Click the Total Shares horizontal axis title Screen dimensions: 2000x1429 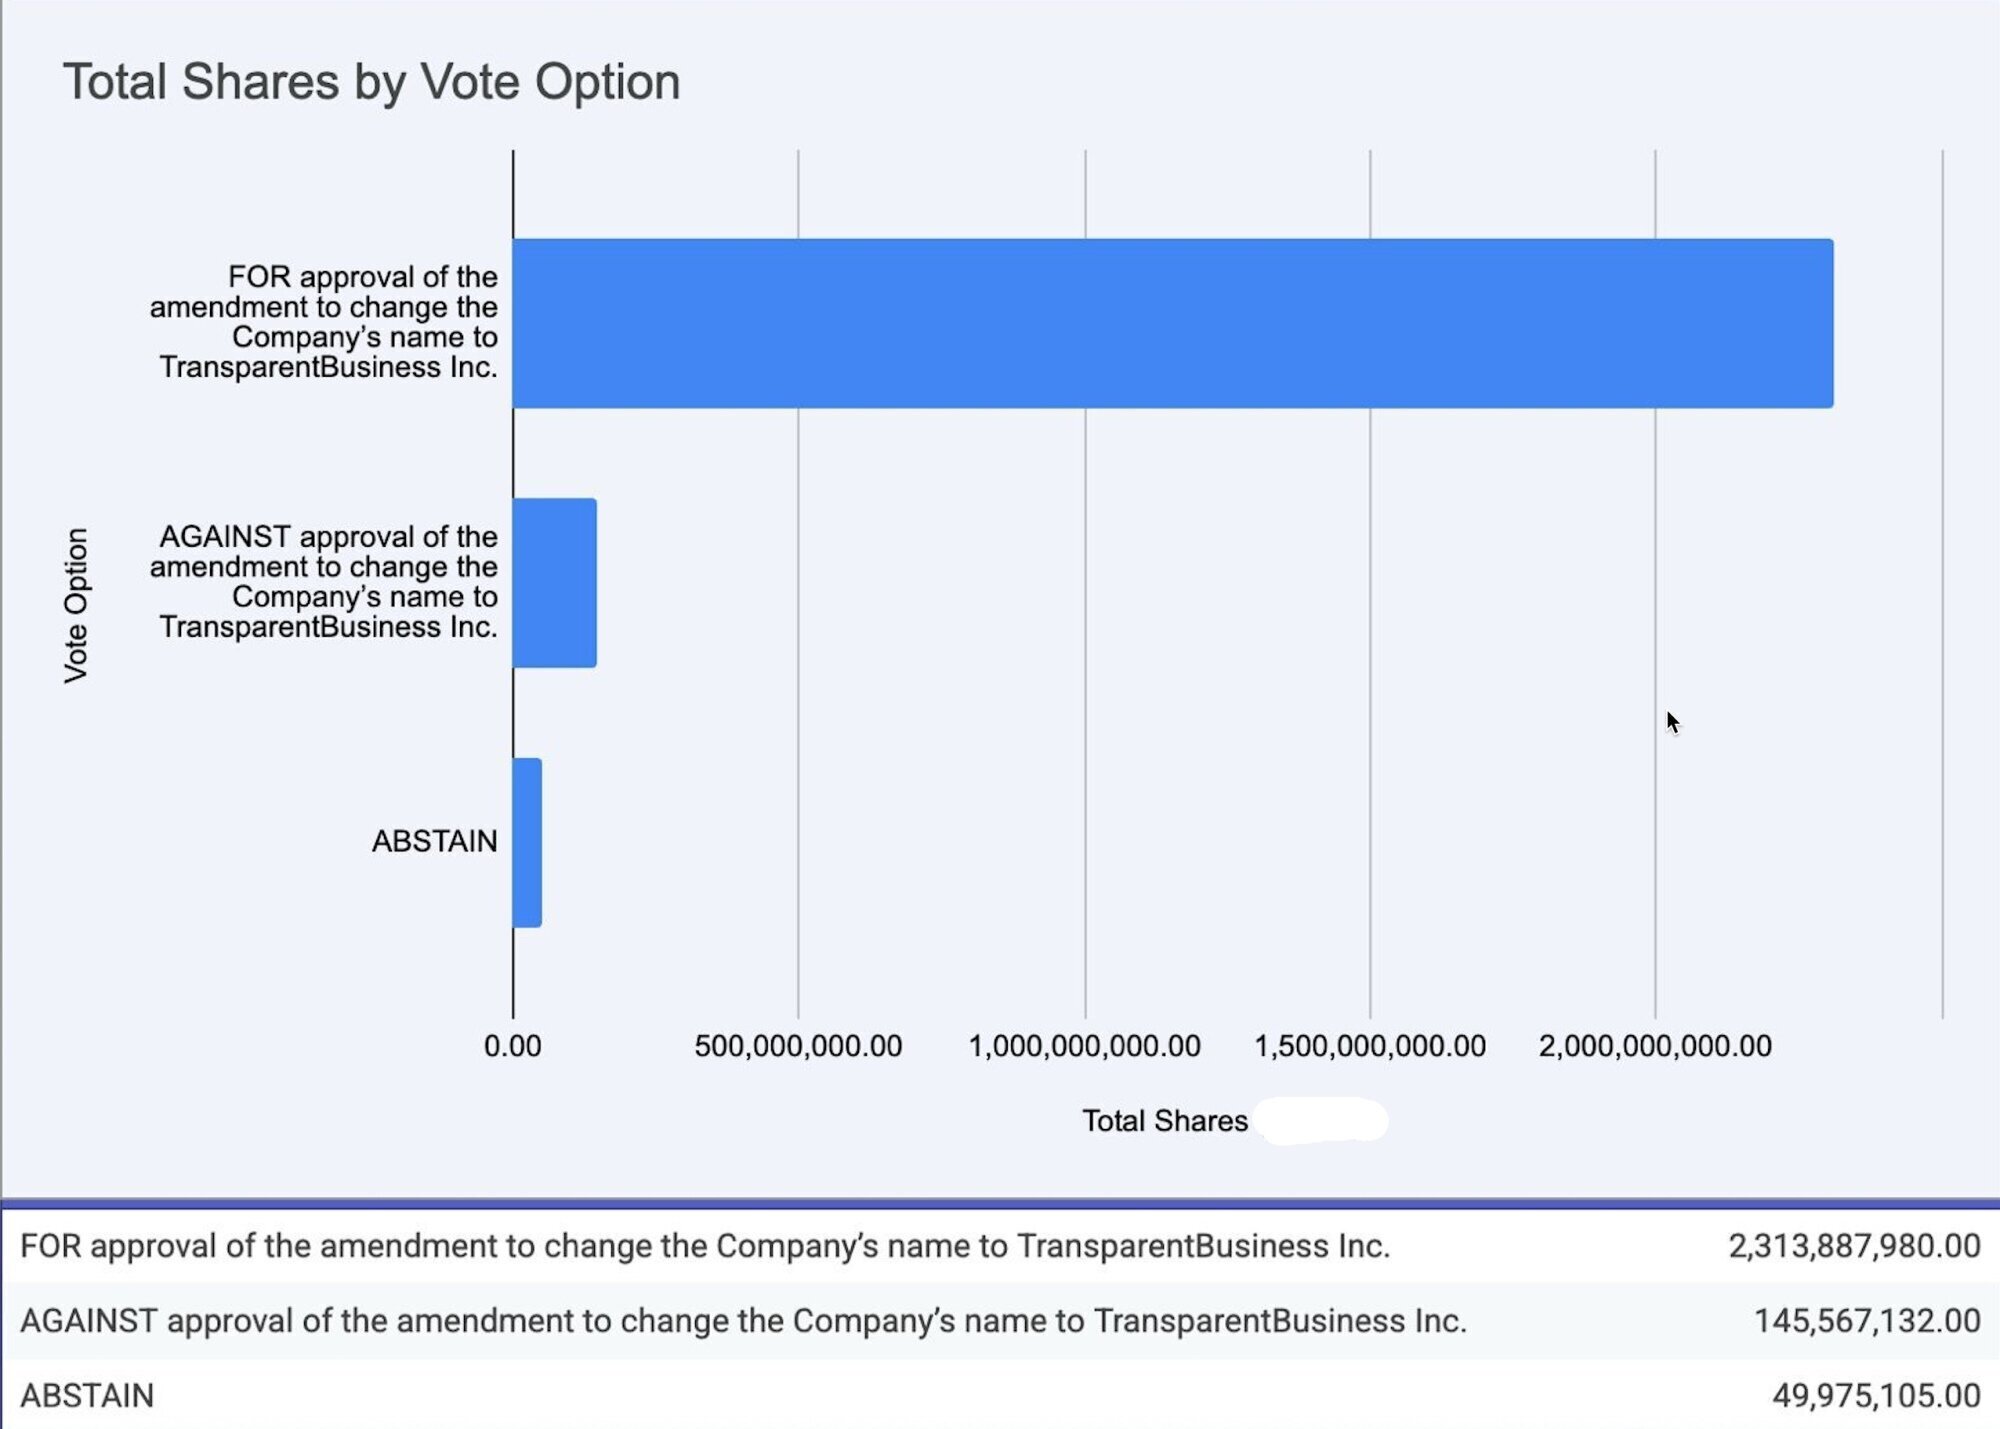click(x=1164, y=1121)
